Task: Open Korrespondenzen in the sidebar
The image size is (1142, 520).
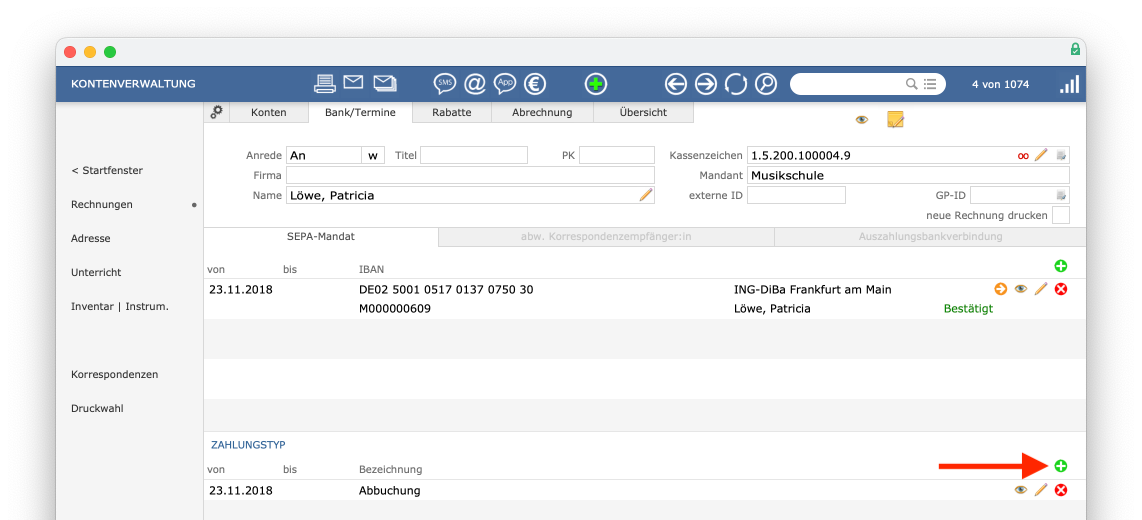Action: [114, 374]
